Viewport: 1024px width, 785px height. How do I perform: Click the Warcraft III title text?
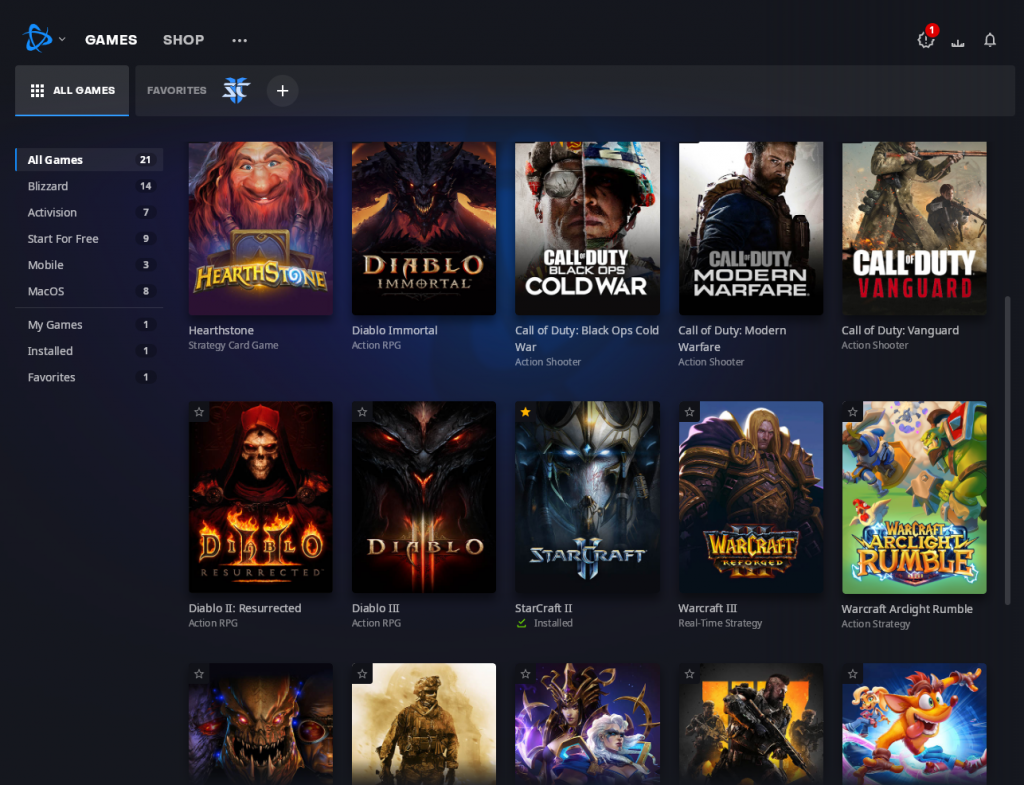coord(707,608)
